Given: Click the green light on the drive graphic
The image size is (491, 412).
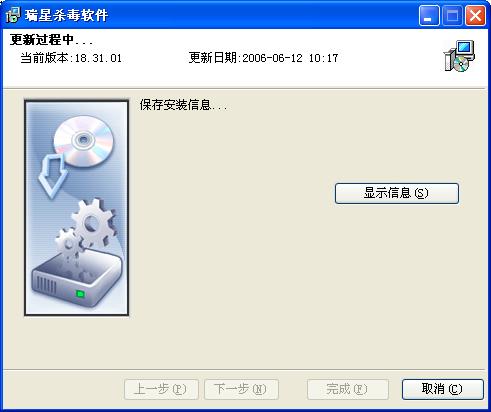Looking at the screenshot, I should (x=80, y=294).
